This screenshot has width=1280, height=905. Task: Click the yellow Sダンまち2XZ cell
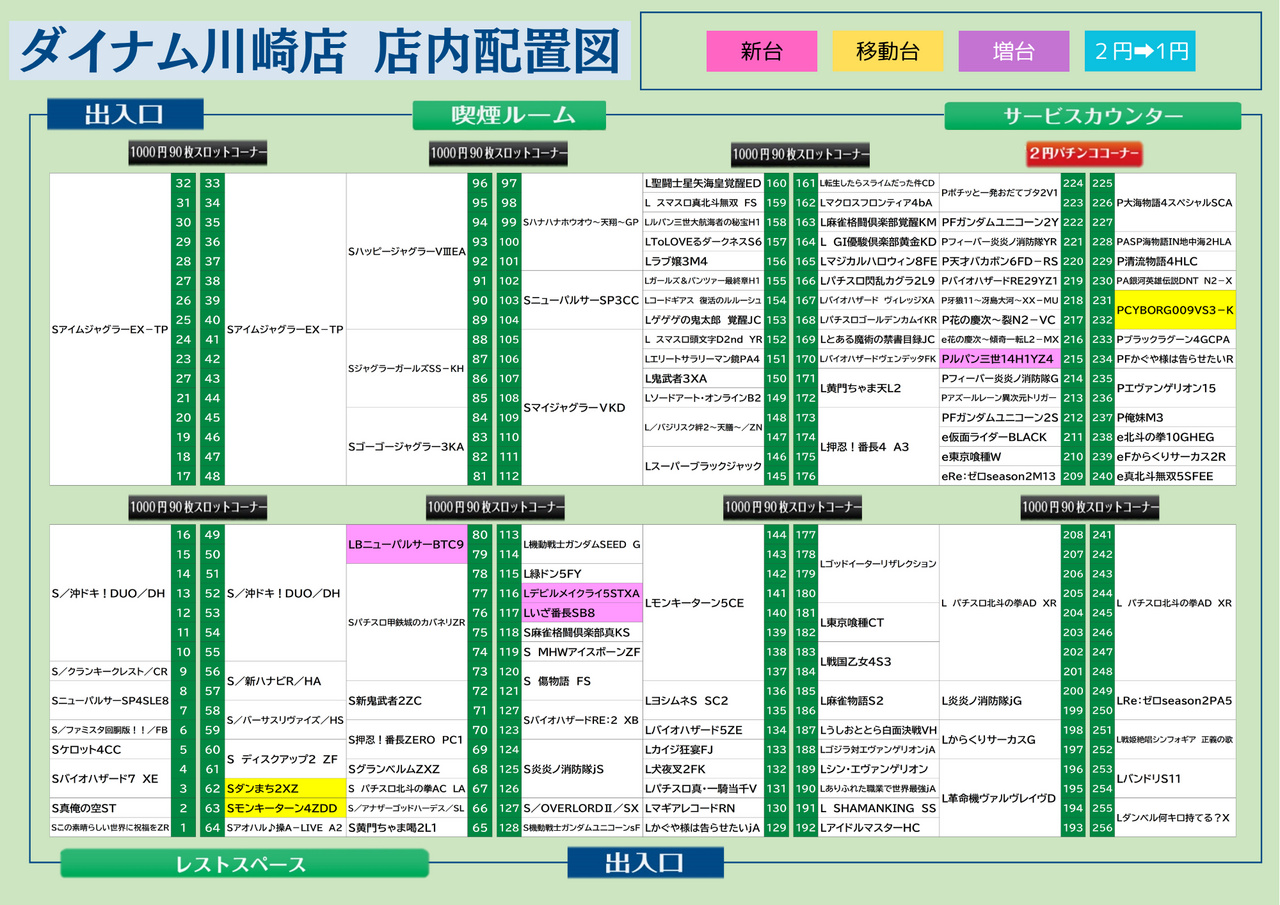[285, 788]
